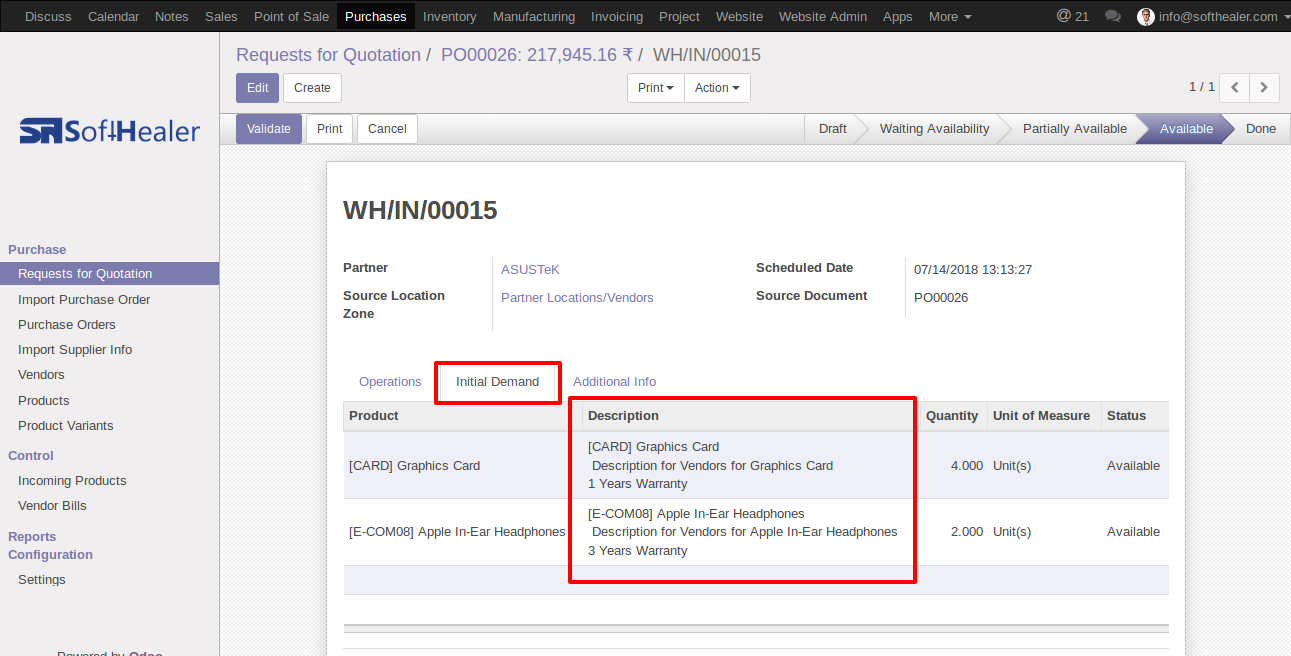Viewport: 1291px width, 656px height.
Task: Sort by the Quantity column header
Action: [953, 416]
